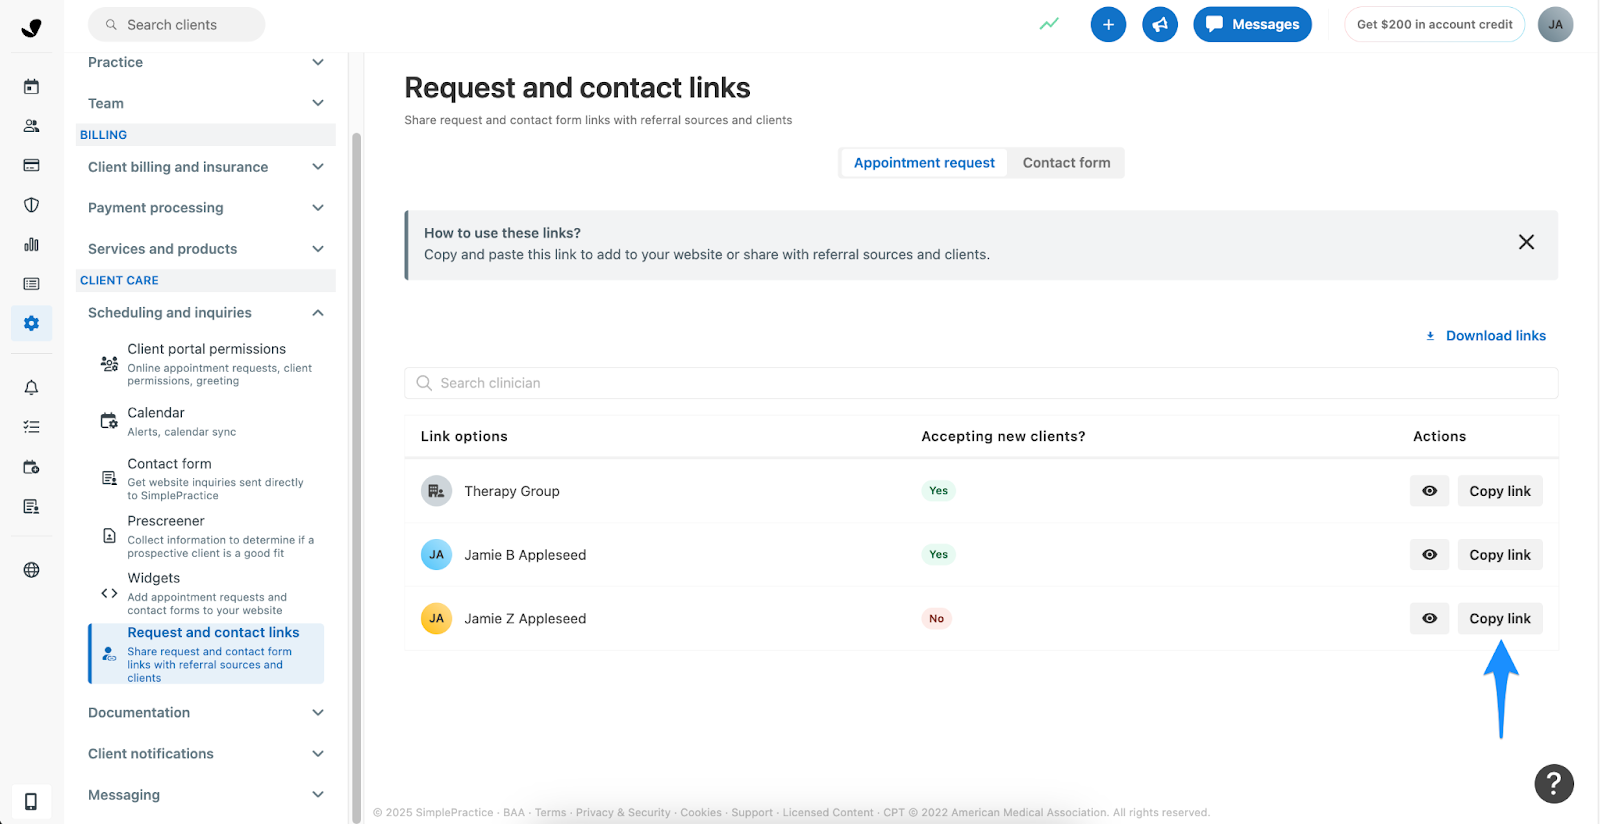
Task: Open the task checklist icon in left rail
Action: click(x=31, y=427)
